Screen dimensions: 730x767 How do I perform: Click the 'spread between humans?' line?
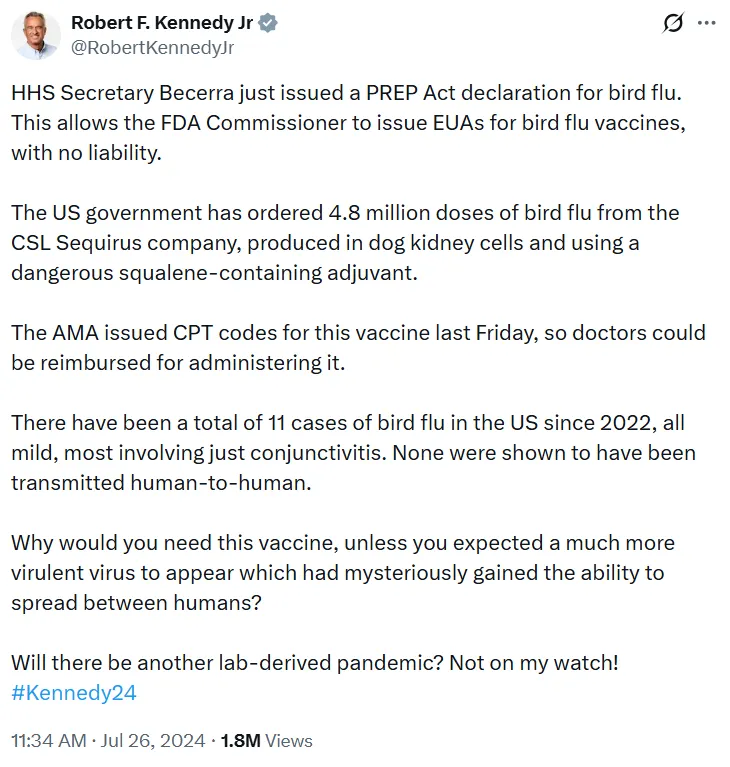137,603
